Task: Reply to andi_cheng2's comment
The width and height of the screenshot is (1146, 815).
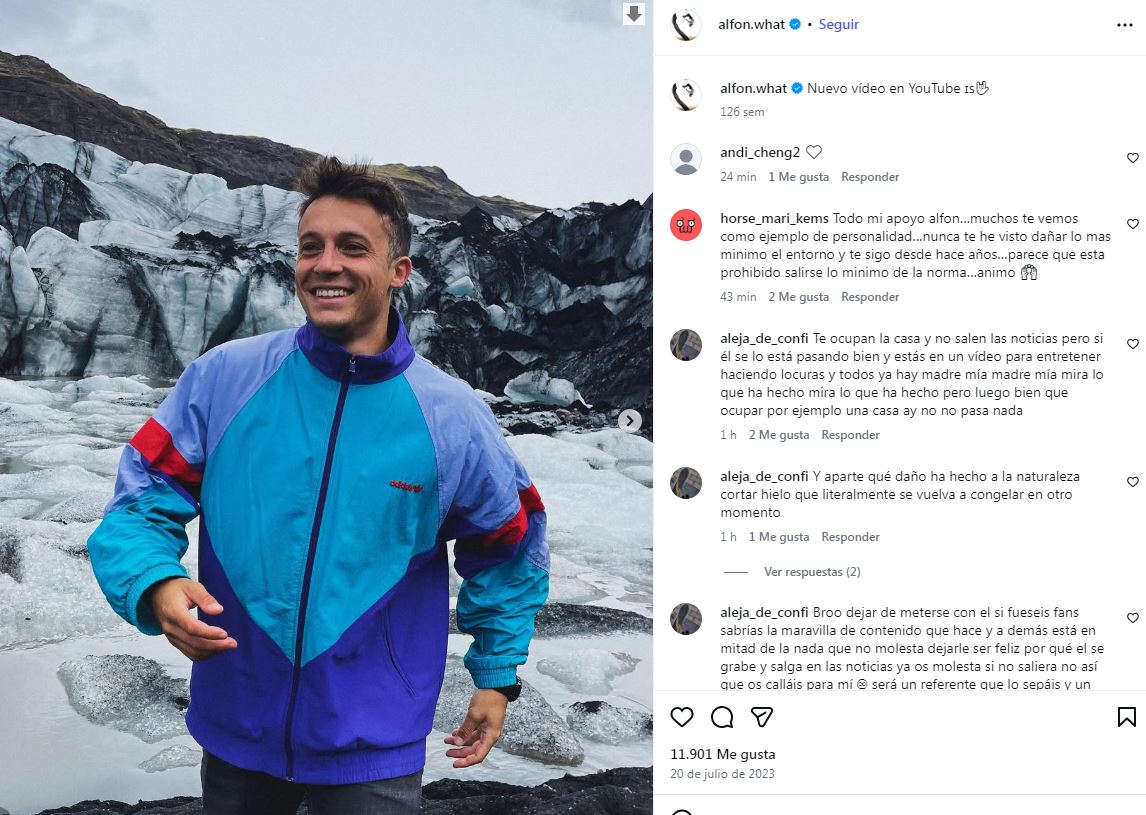Action: [870, 177]
